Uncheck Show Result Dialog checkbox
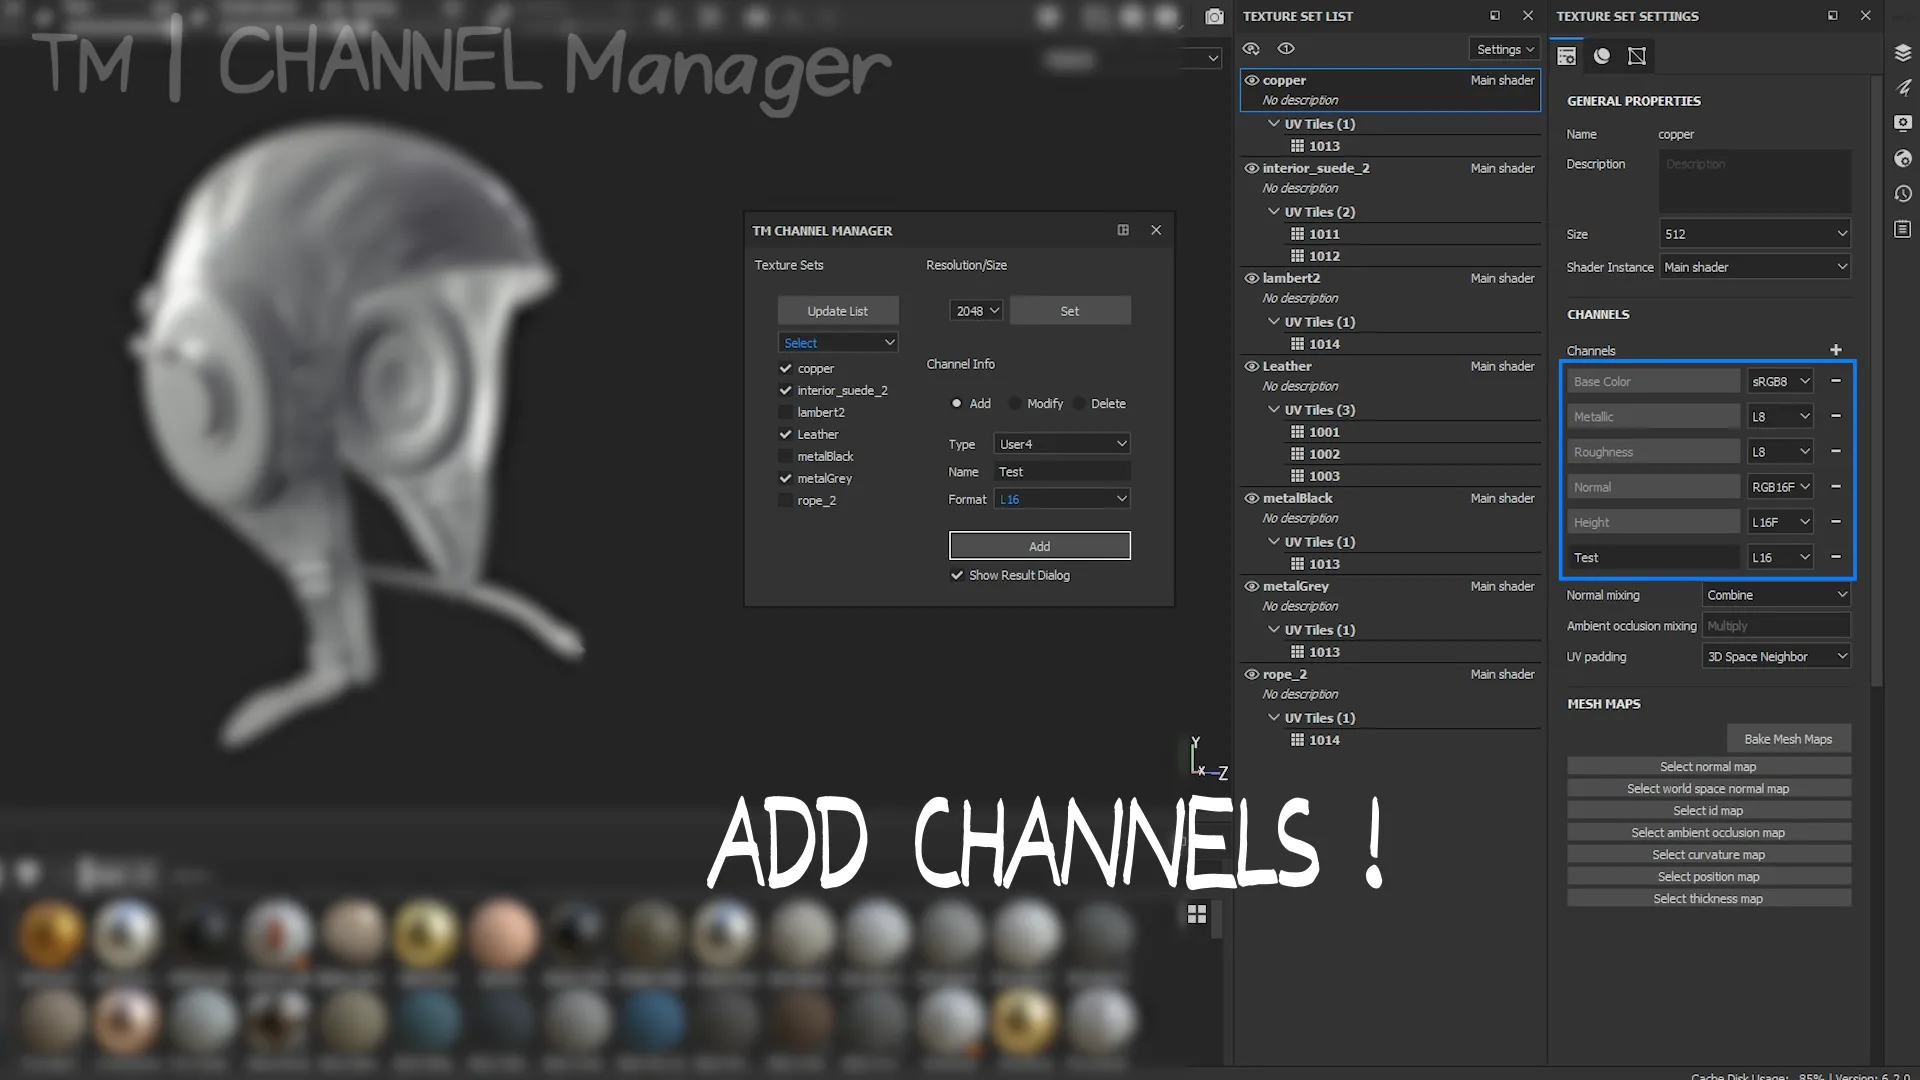 click(957, 575)
